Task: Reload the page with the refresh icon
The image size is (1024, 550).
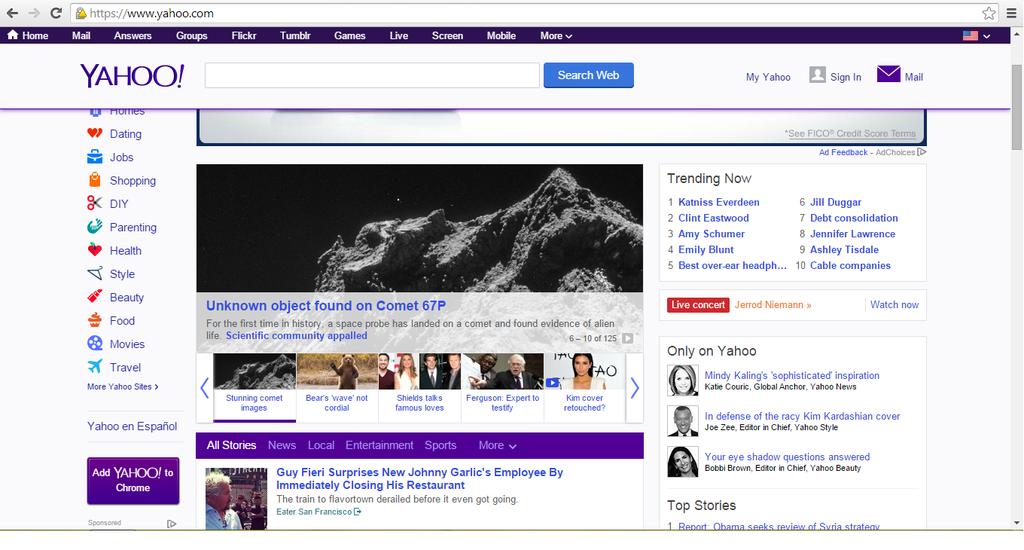Action: coord(56,13)
